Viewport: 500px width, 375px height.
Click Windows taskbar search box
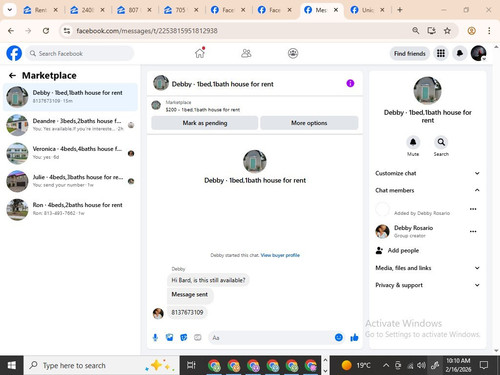(x=101, y=365)
